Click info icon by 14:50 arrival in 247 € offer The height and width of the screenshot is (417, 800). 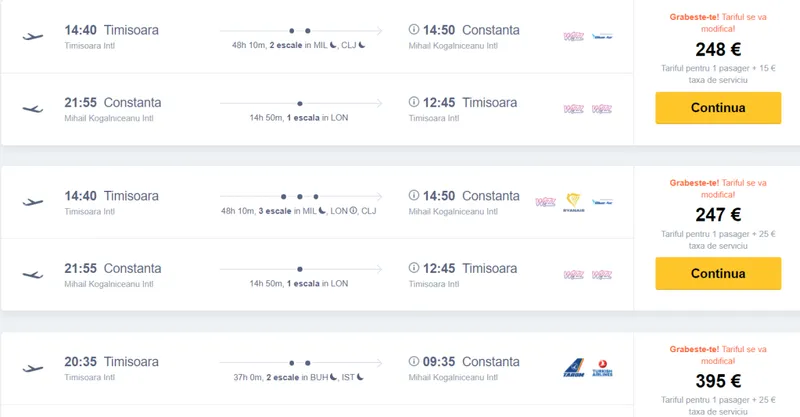tap(414, 196)
